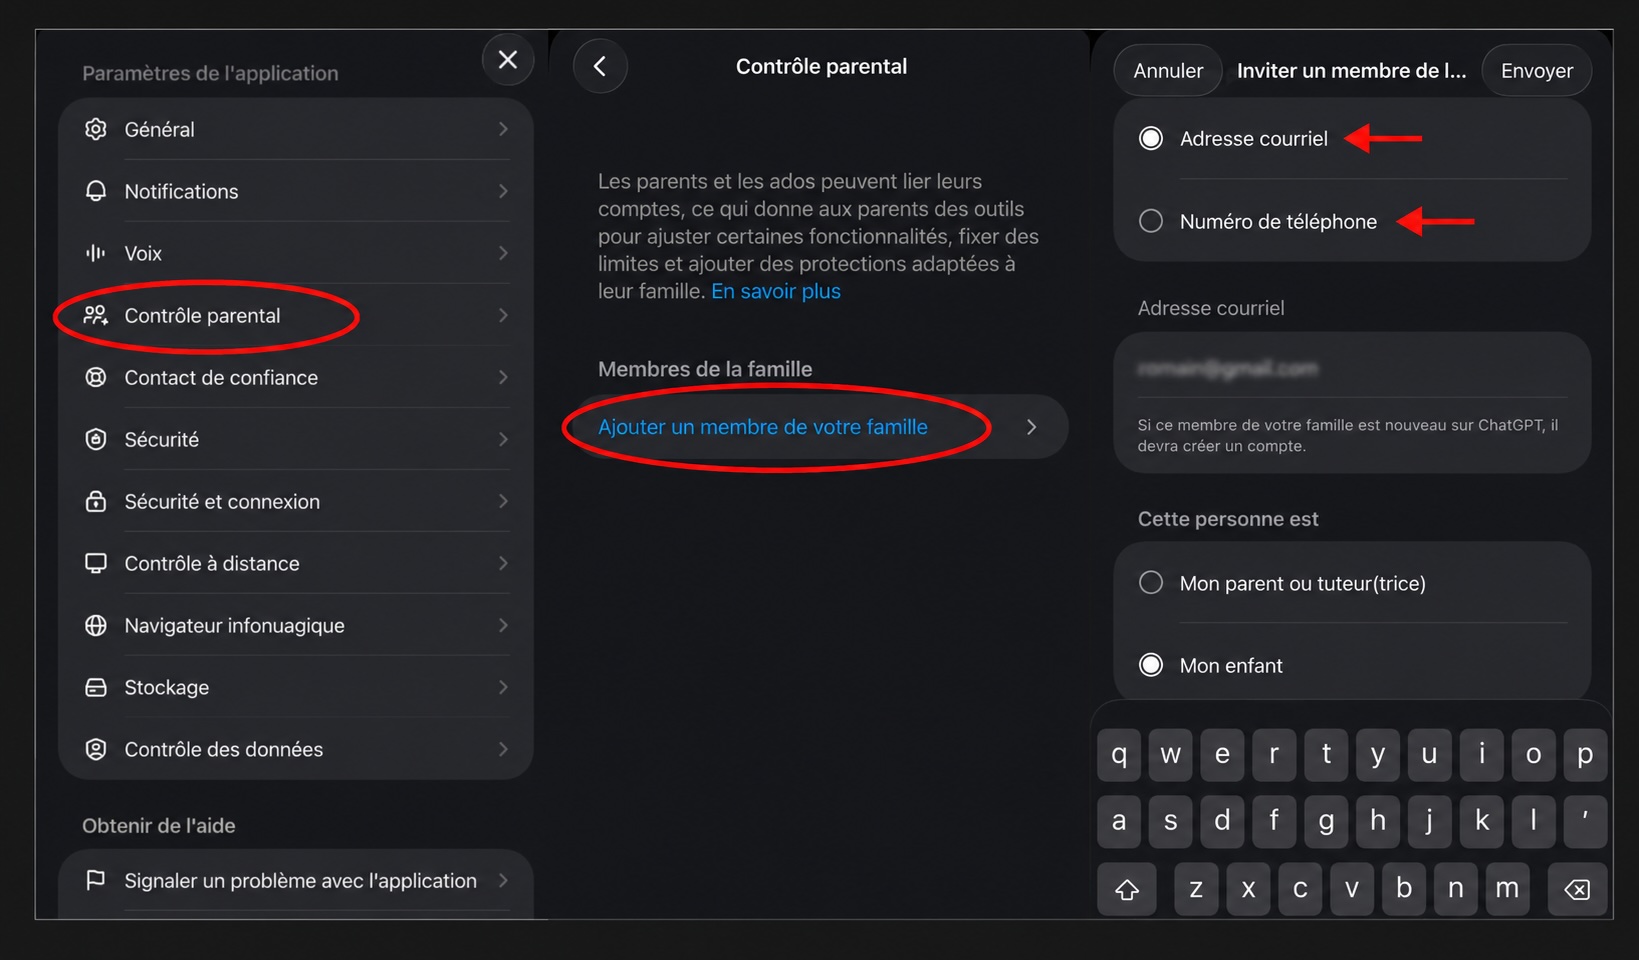
Task: Click the Adresse courriel input field
Action: pos(1352,369)
